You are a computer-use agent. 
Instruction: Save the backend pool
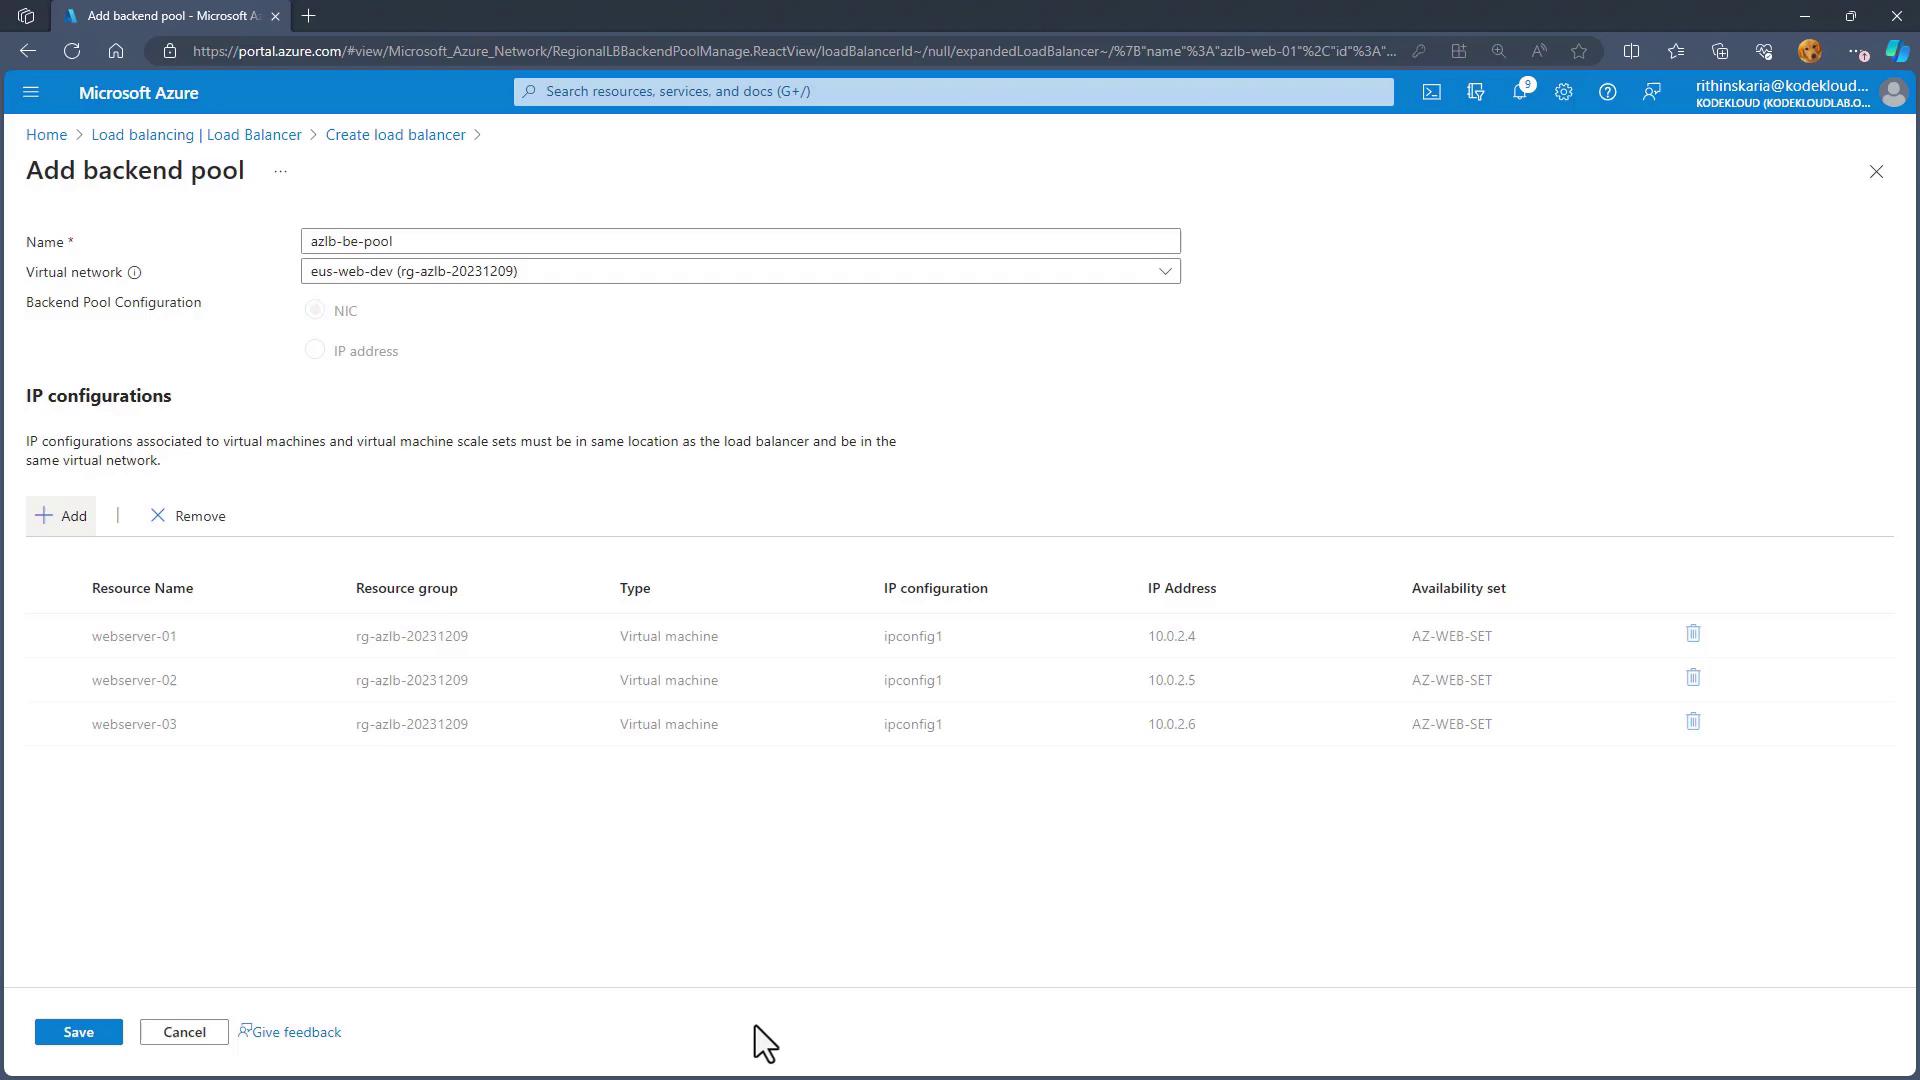click(78, 1032)
